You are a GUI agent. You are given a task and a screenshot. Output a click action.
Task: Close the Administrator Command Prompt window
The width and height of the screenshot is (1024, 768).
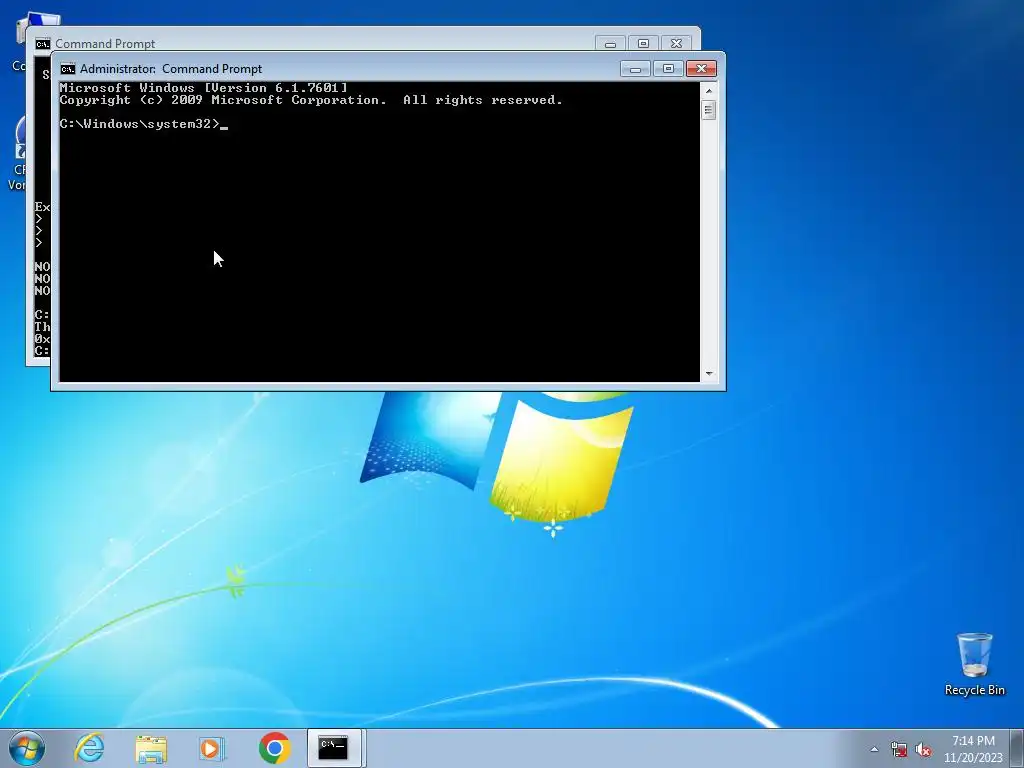tap(701, 69)
